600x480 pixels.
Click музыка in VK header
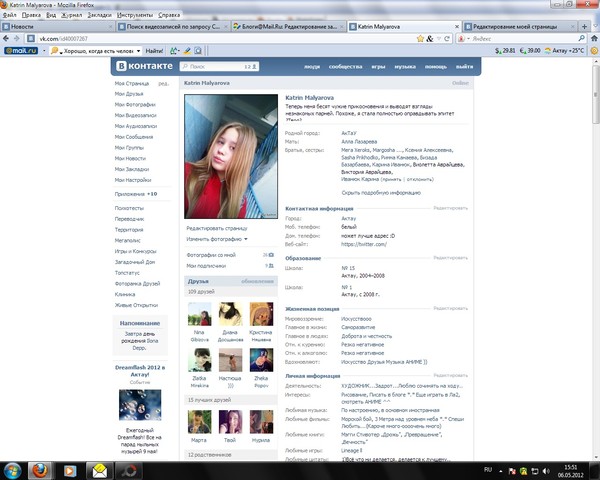pos(405,66)
